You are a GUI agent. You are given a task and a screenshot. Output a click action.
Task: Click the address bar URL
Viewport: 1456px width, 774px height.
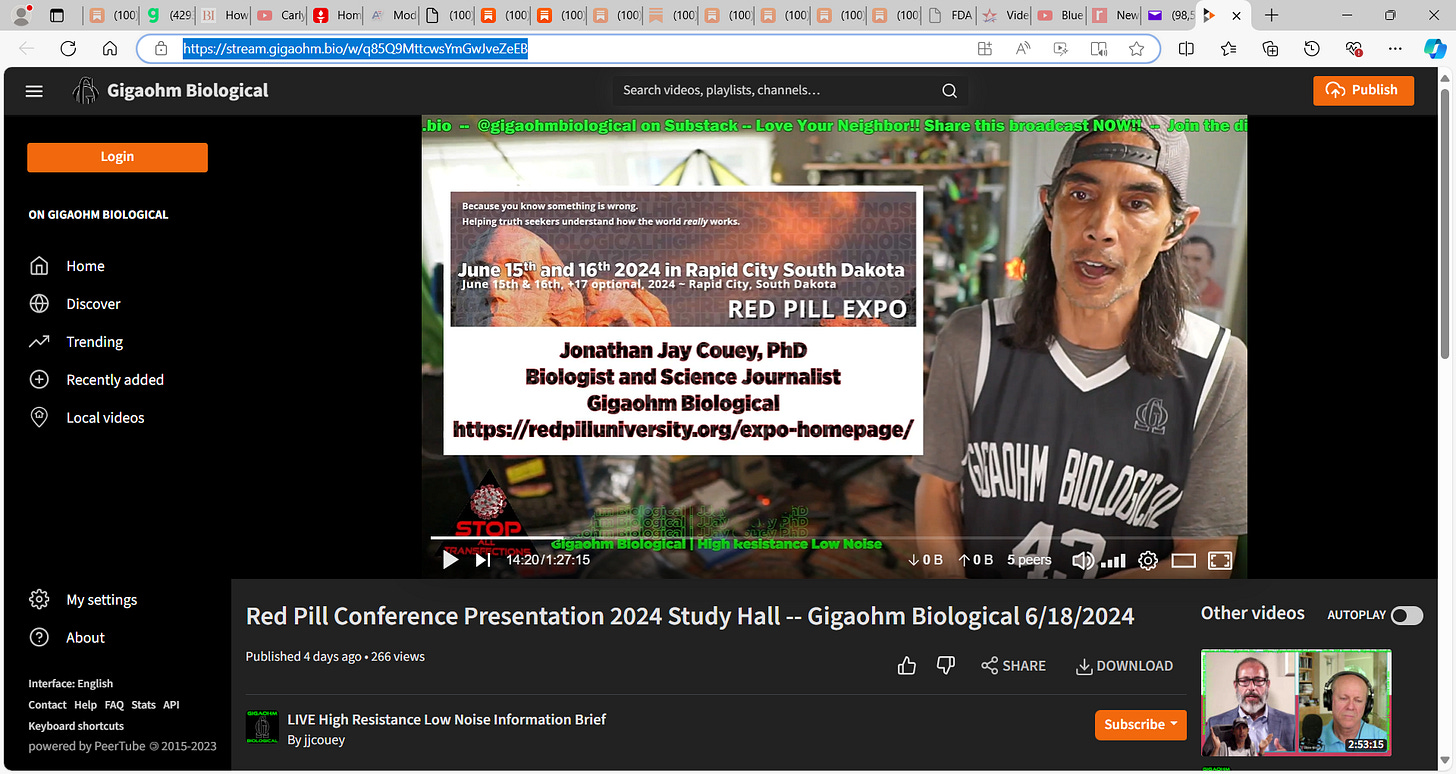click(355, 48)
